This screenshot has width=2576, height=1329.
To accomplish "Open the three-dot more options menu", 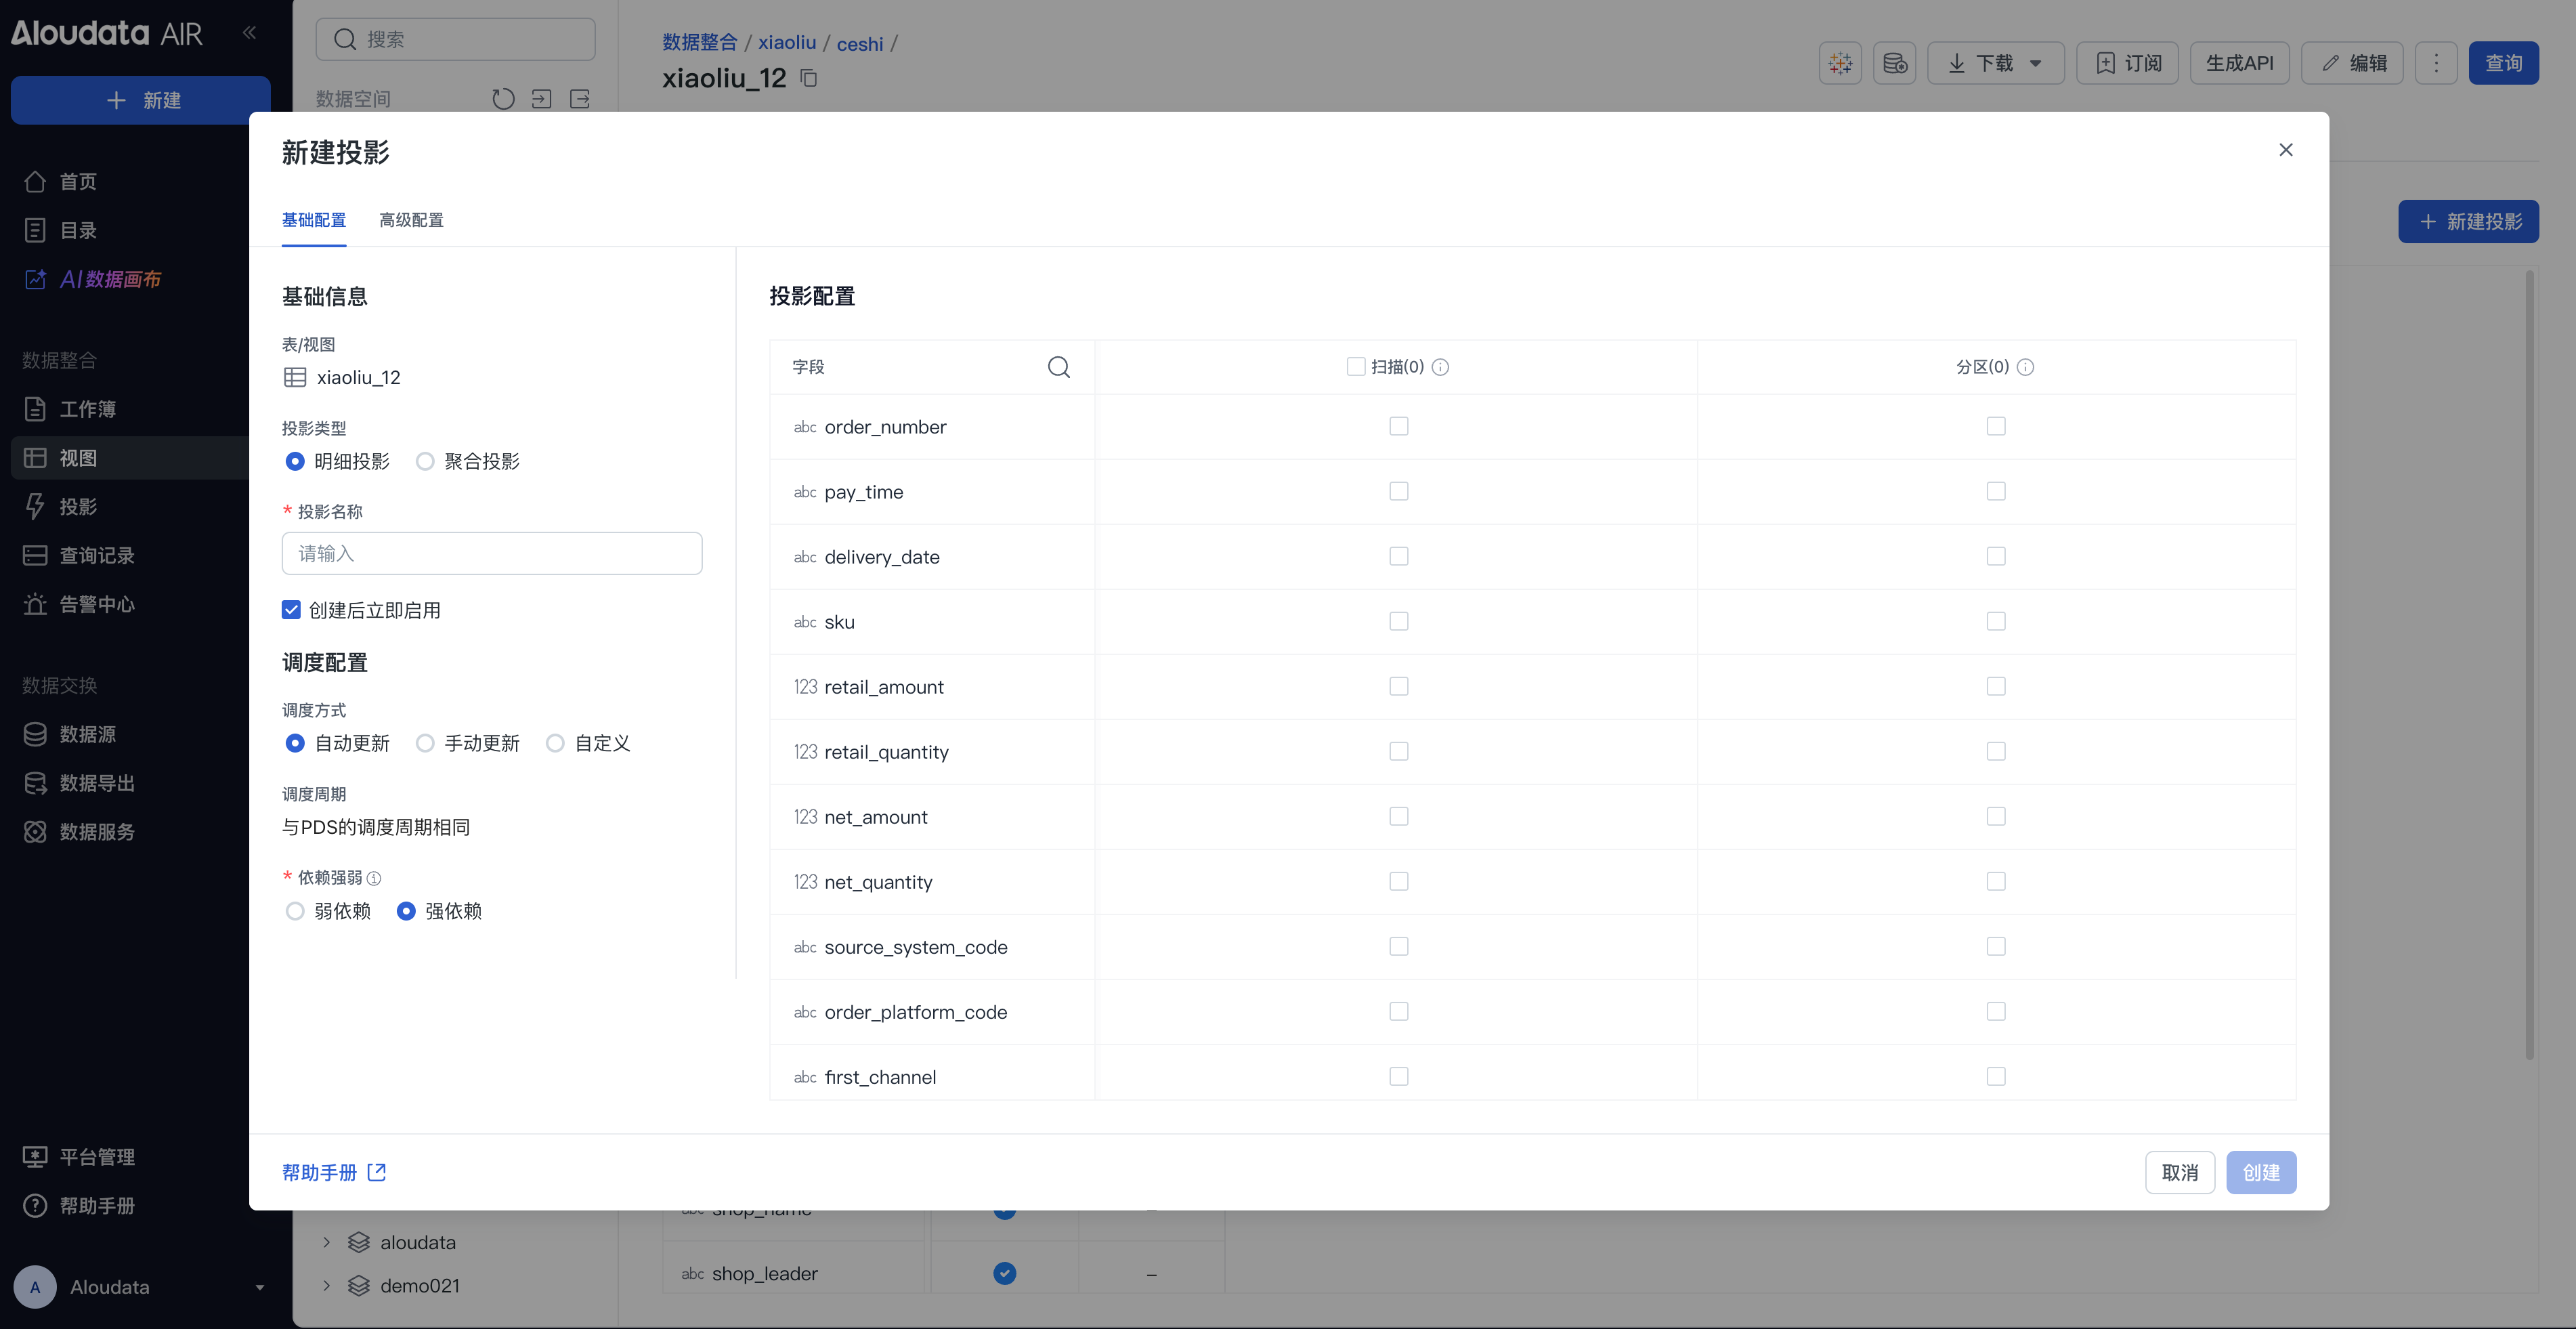I will click(x=2436, y=63).
